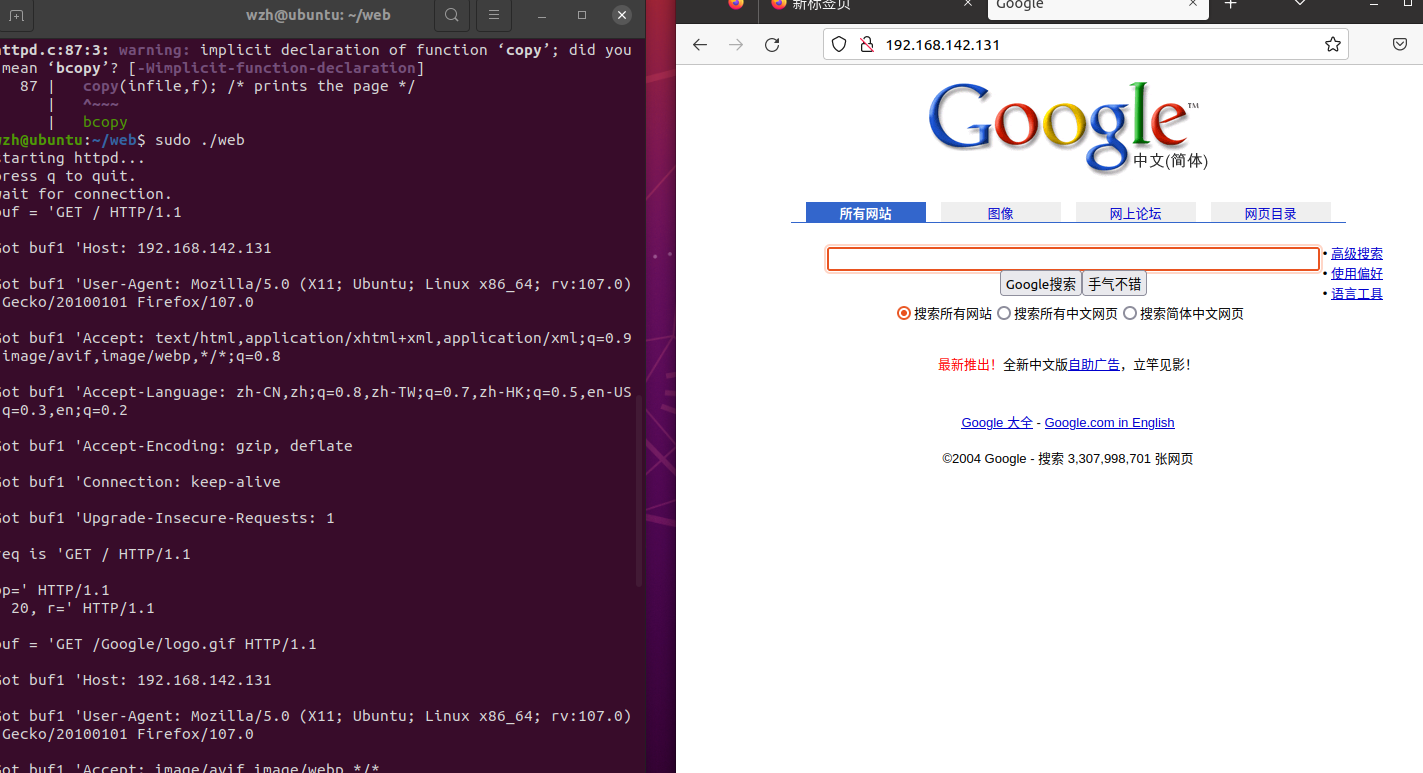1423x773 pixels.
Task: Click the Firefox address bar URL
Action: coord(943,45)
